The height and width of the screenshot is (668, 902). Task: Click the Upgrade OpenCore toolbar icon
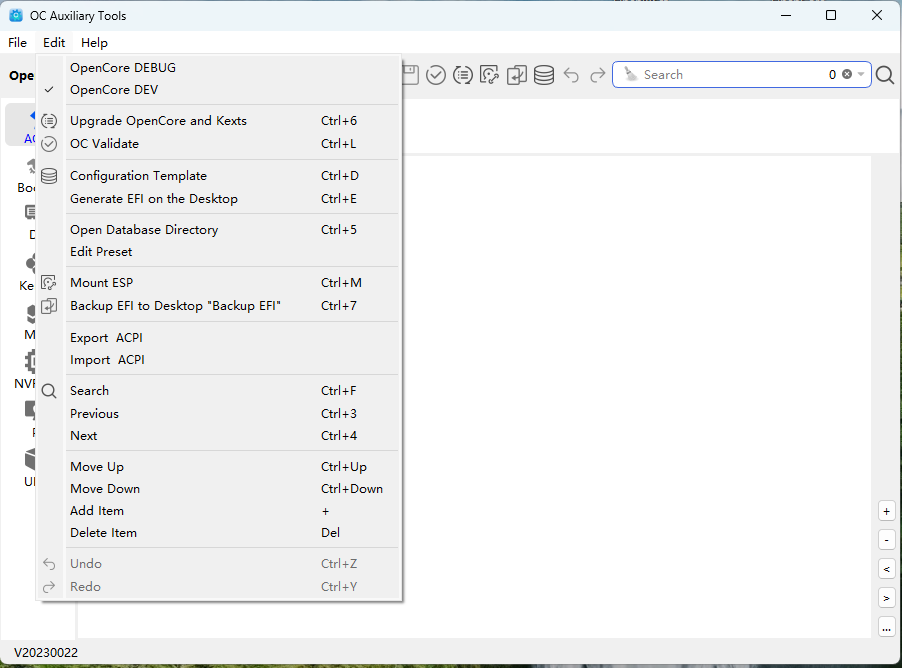pyautogui.click(x=463, y=75)
